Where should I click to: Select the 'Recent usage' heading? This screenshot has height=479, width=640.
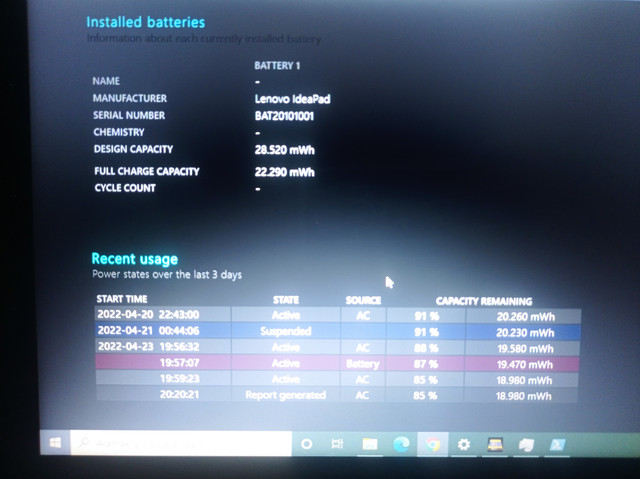pyautogui.click(x=135, y=259)
